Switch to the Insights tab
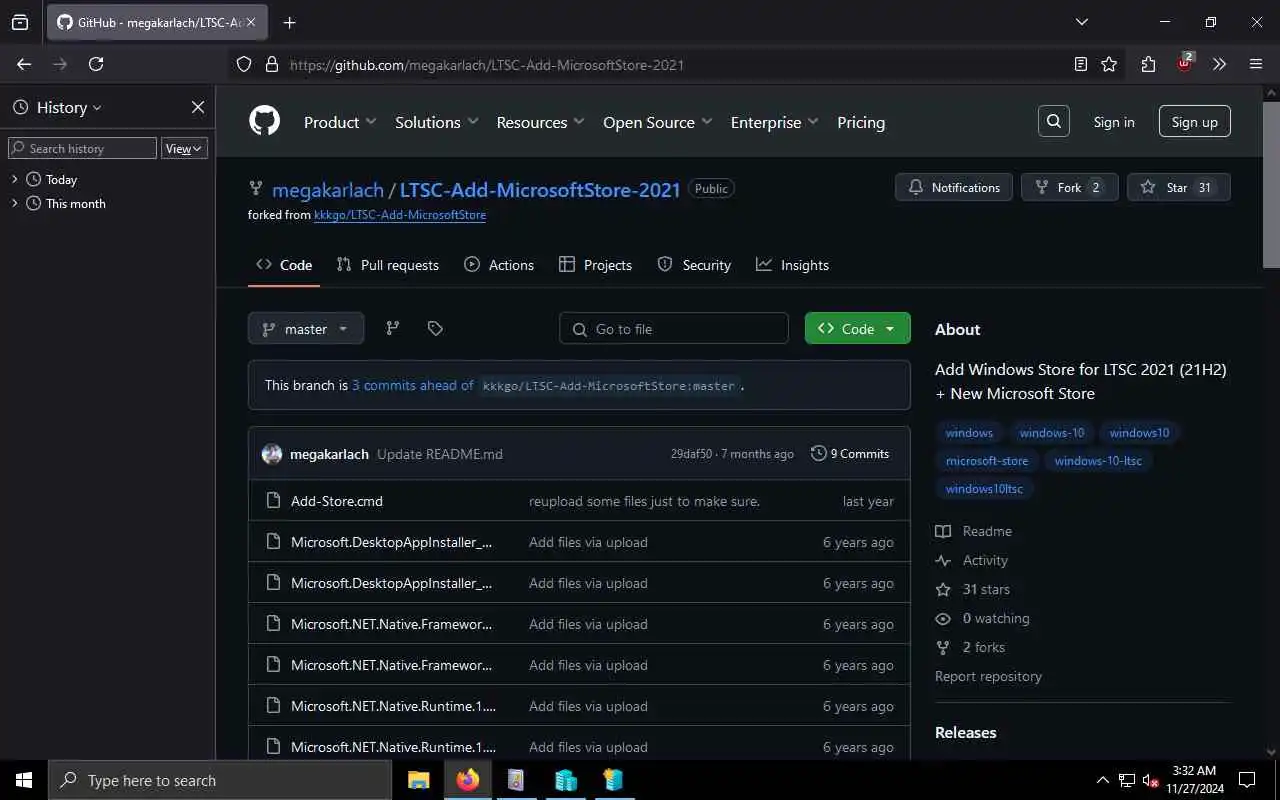 pos(792,265)
